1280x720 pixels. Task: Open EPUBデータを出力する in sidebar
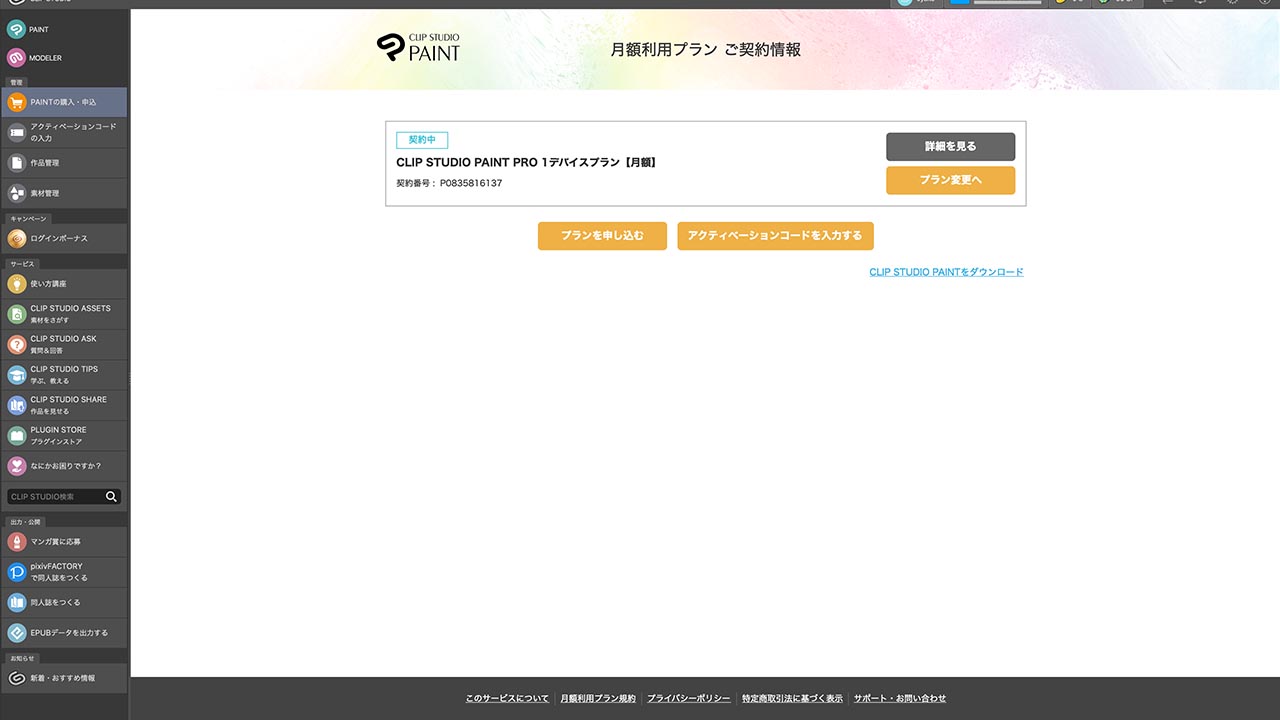[x=64, y=633]
